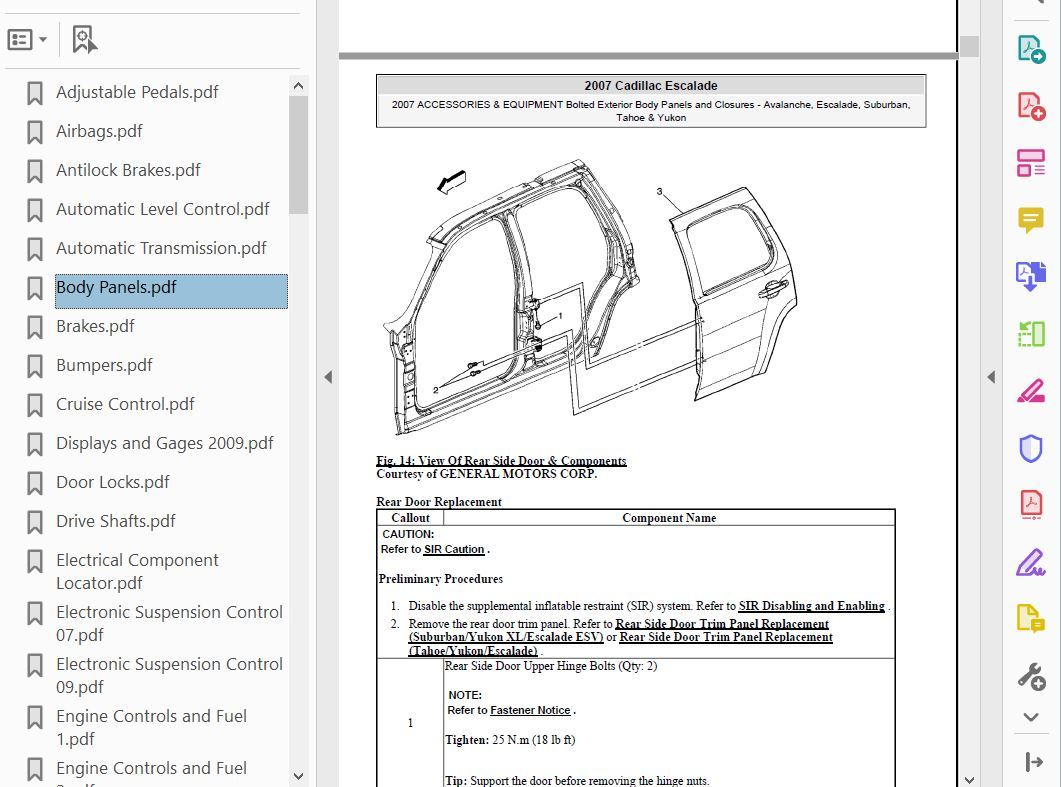Image resolution: width=1061 pixels, height=787 pixels.
Task: Open the Combine Files tool
Action: point(1031,276)
